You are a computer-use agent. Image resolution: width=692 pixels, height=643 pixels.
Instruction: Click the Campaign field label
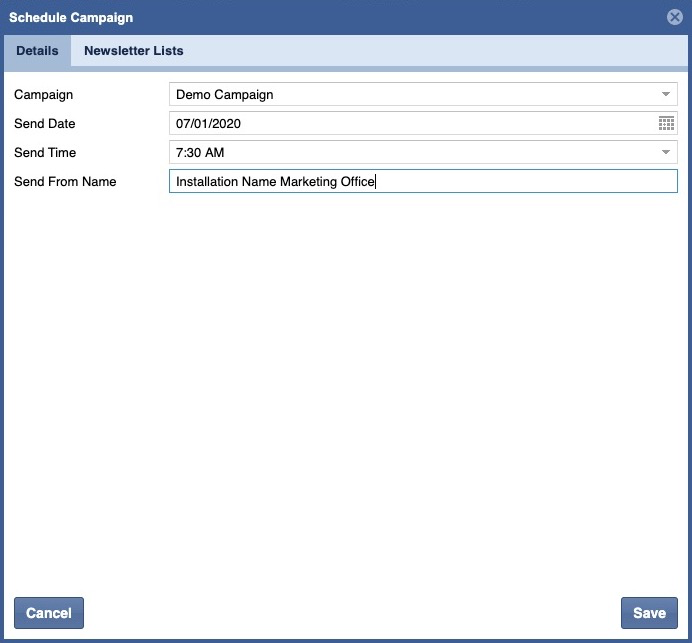43,95
